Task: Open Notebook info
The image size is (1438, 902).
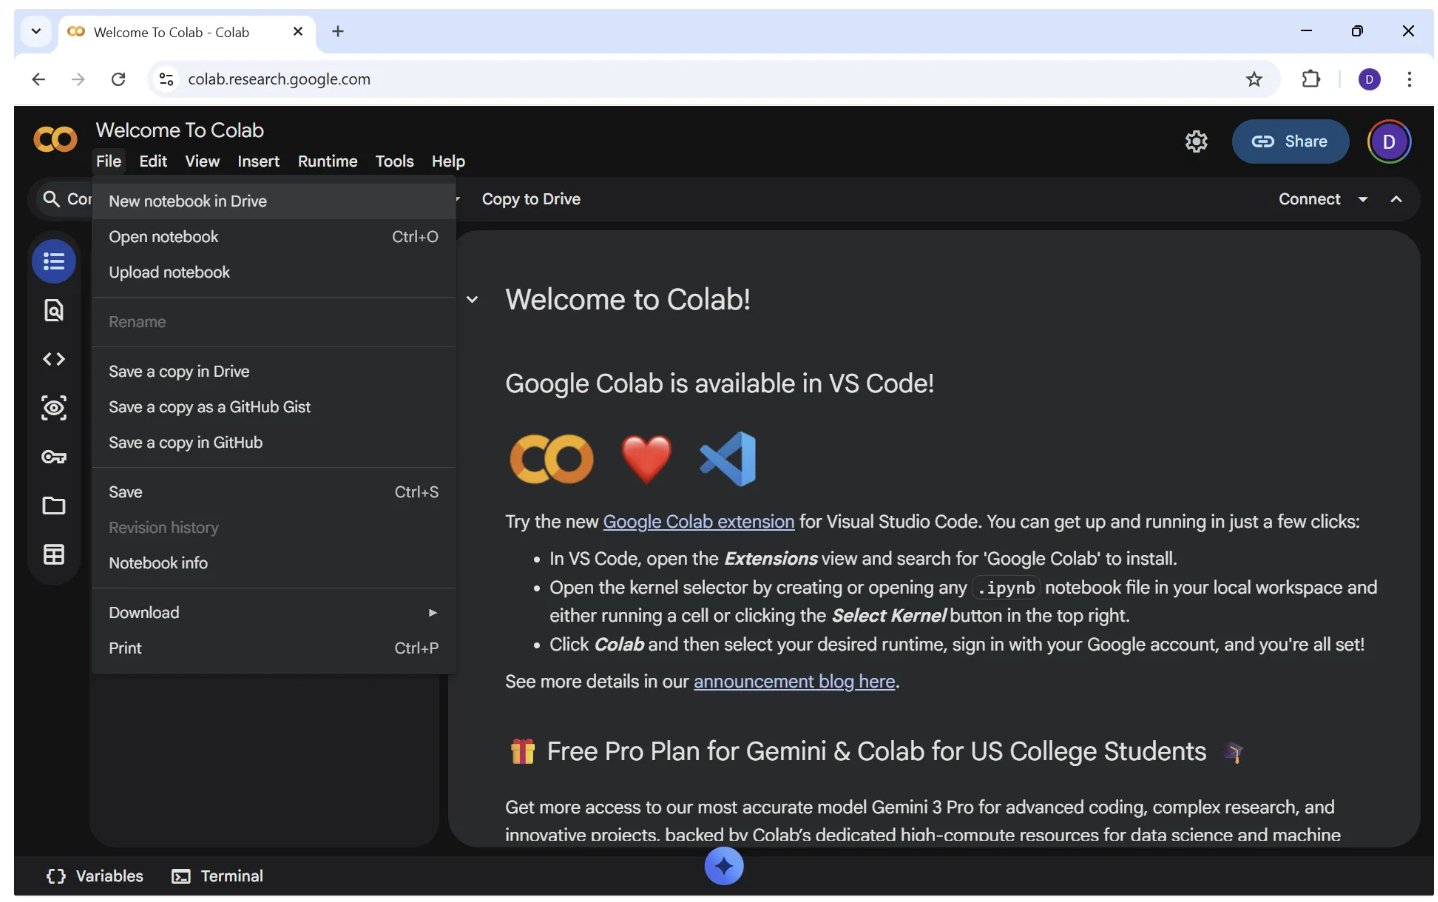Action: pos(273,563)
